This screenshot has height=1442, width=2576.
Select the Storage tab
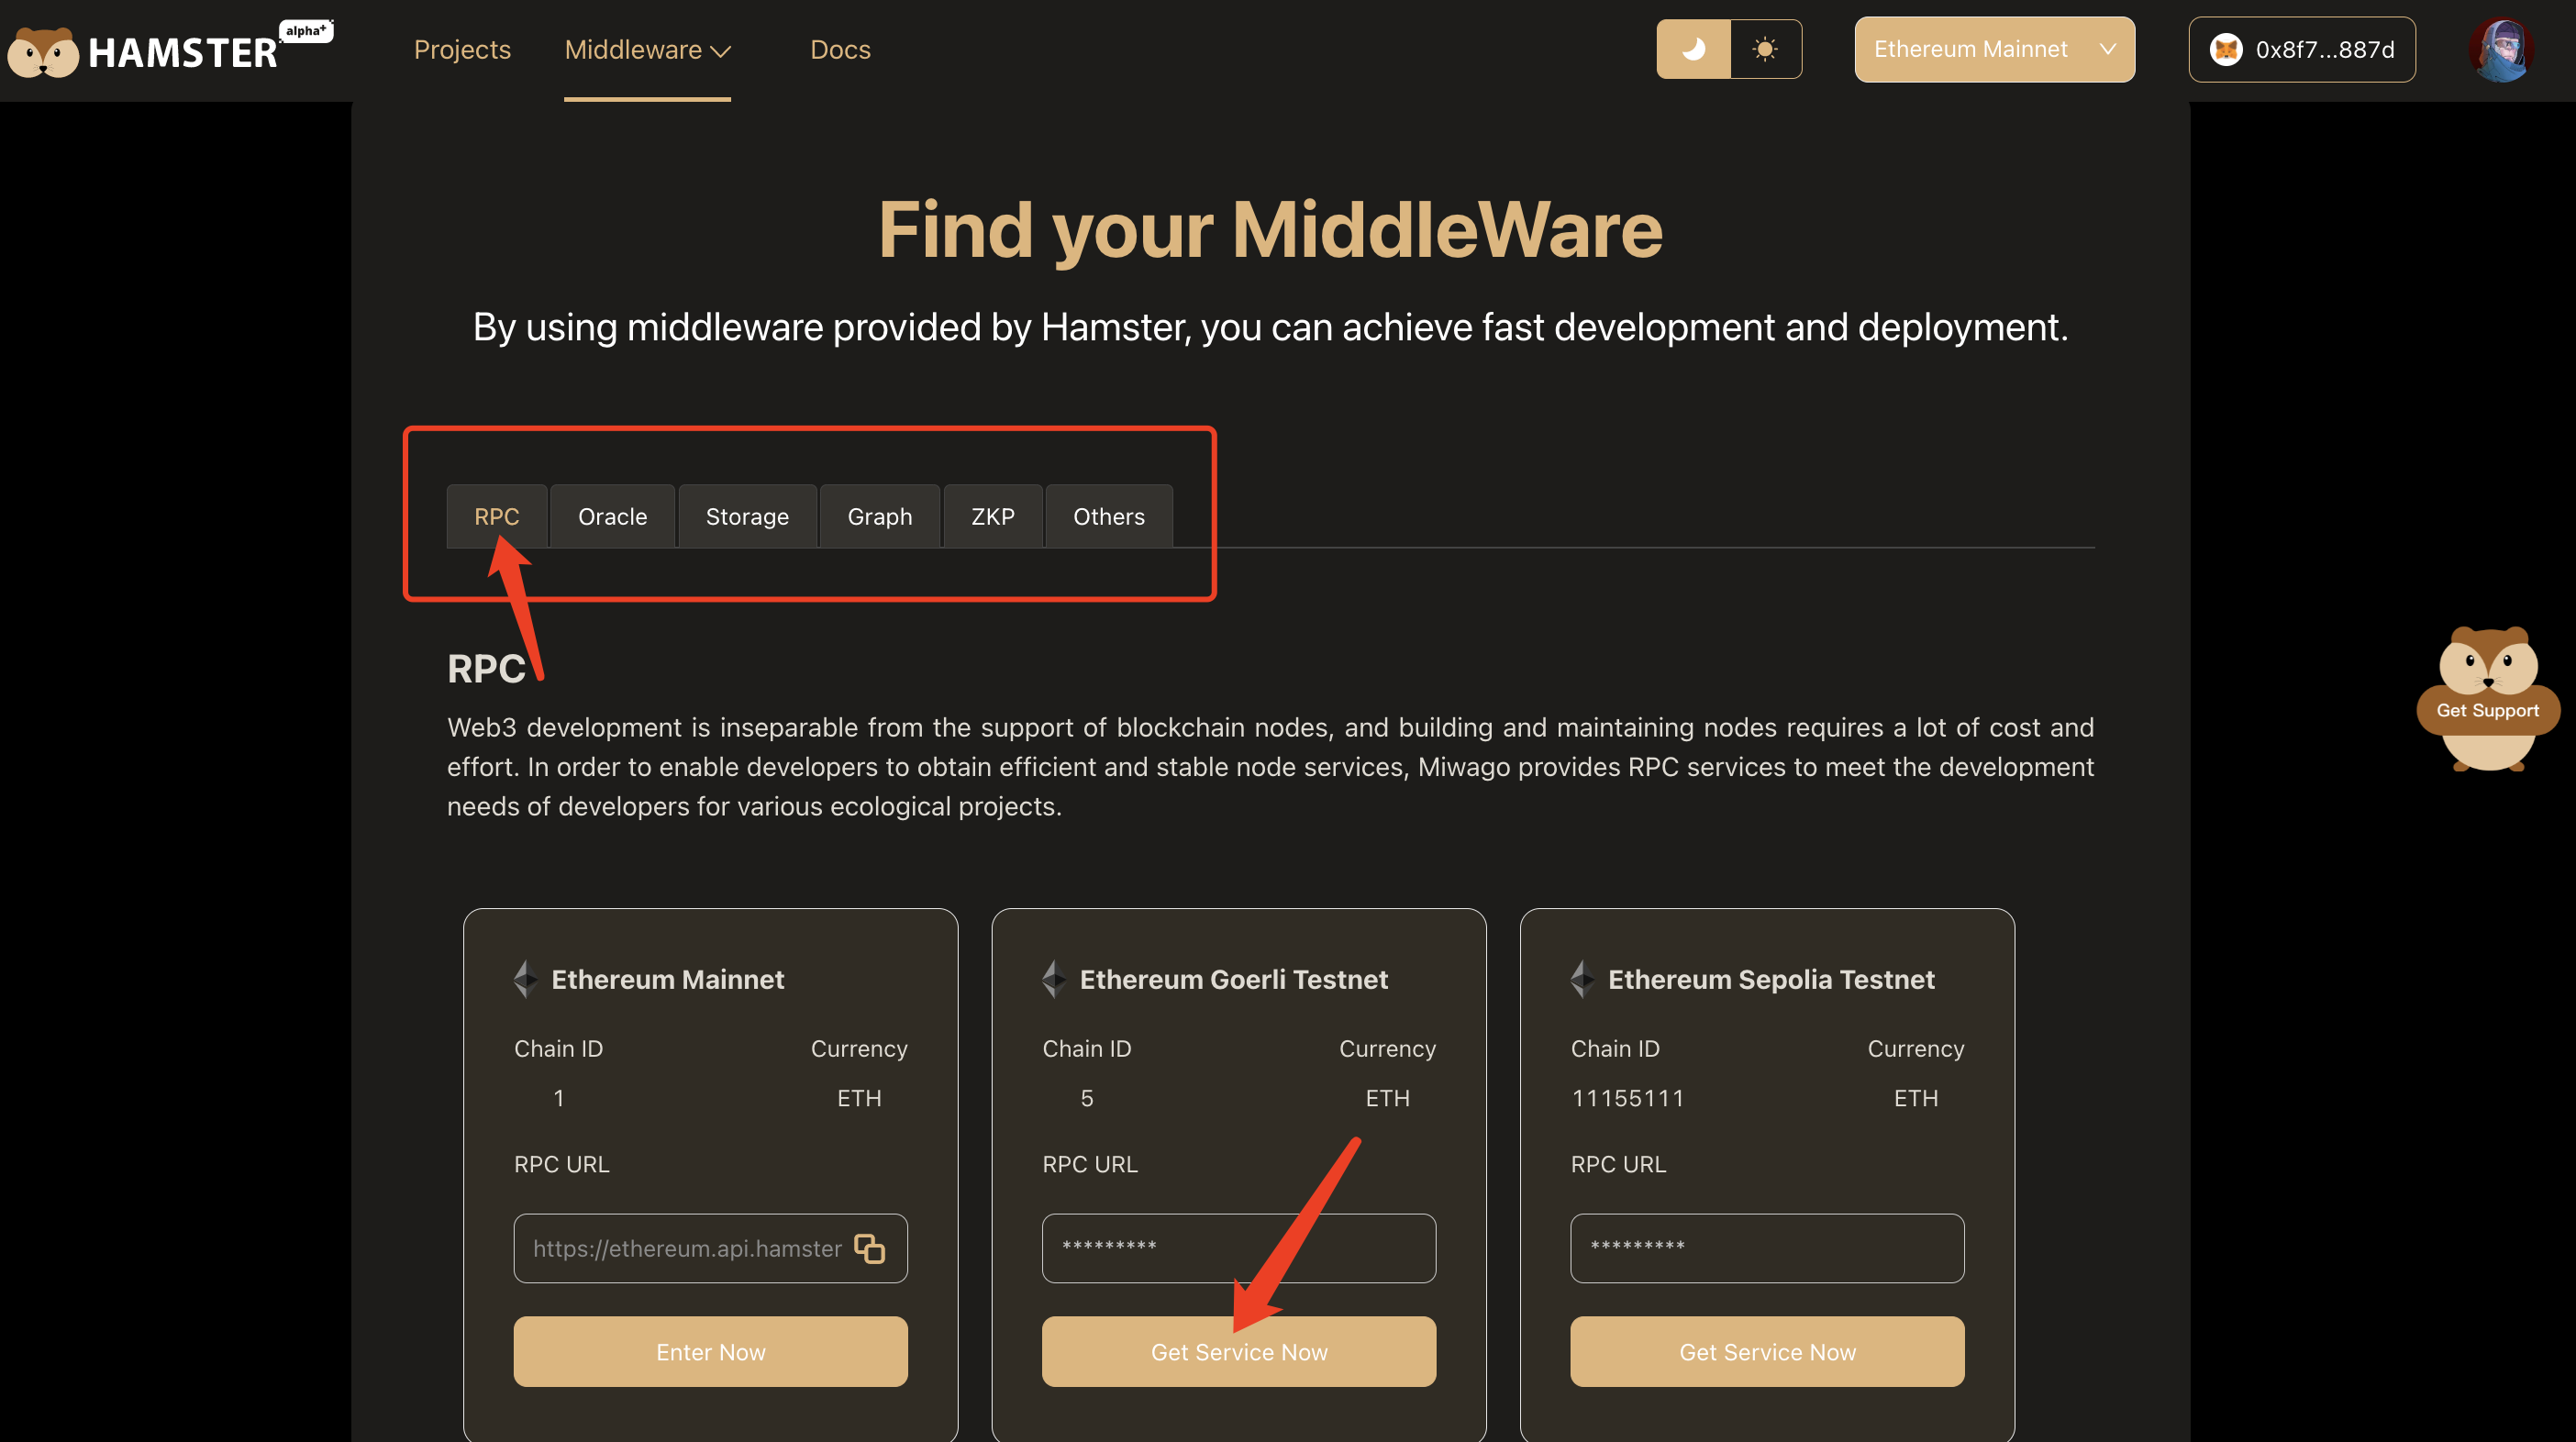[747, 516]
